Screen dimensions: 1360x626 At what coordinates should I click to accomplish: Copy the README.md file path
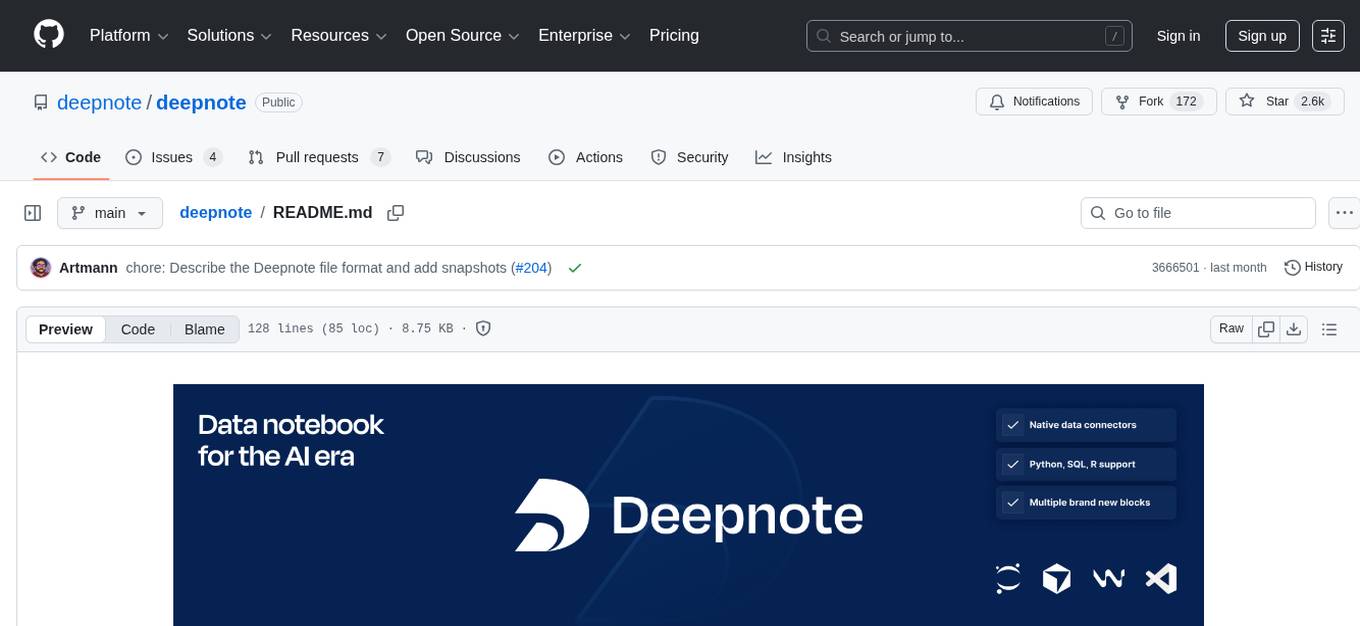click(x=396, y=213)
